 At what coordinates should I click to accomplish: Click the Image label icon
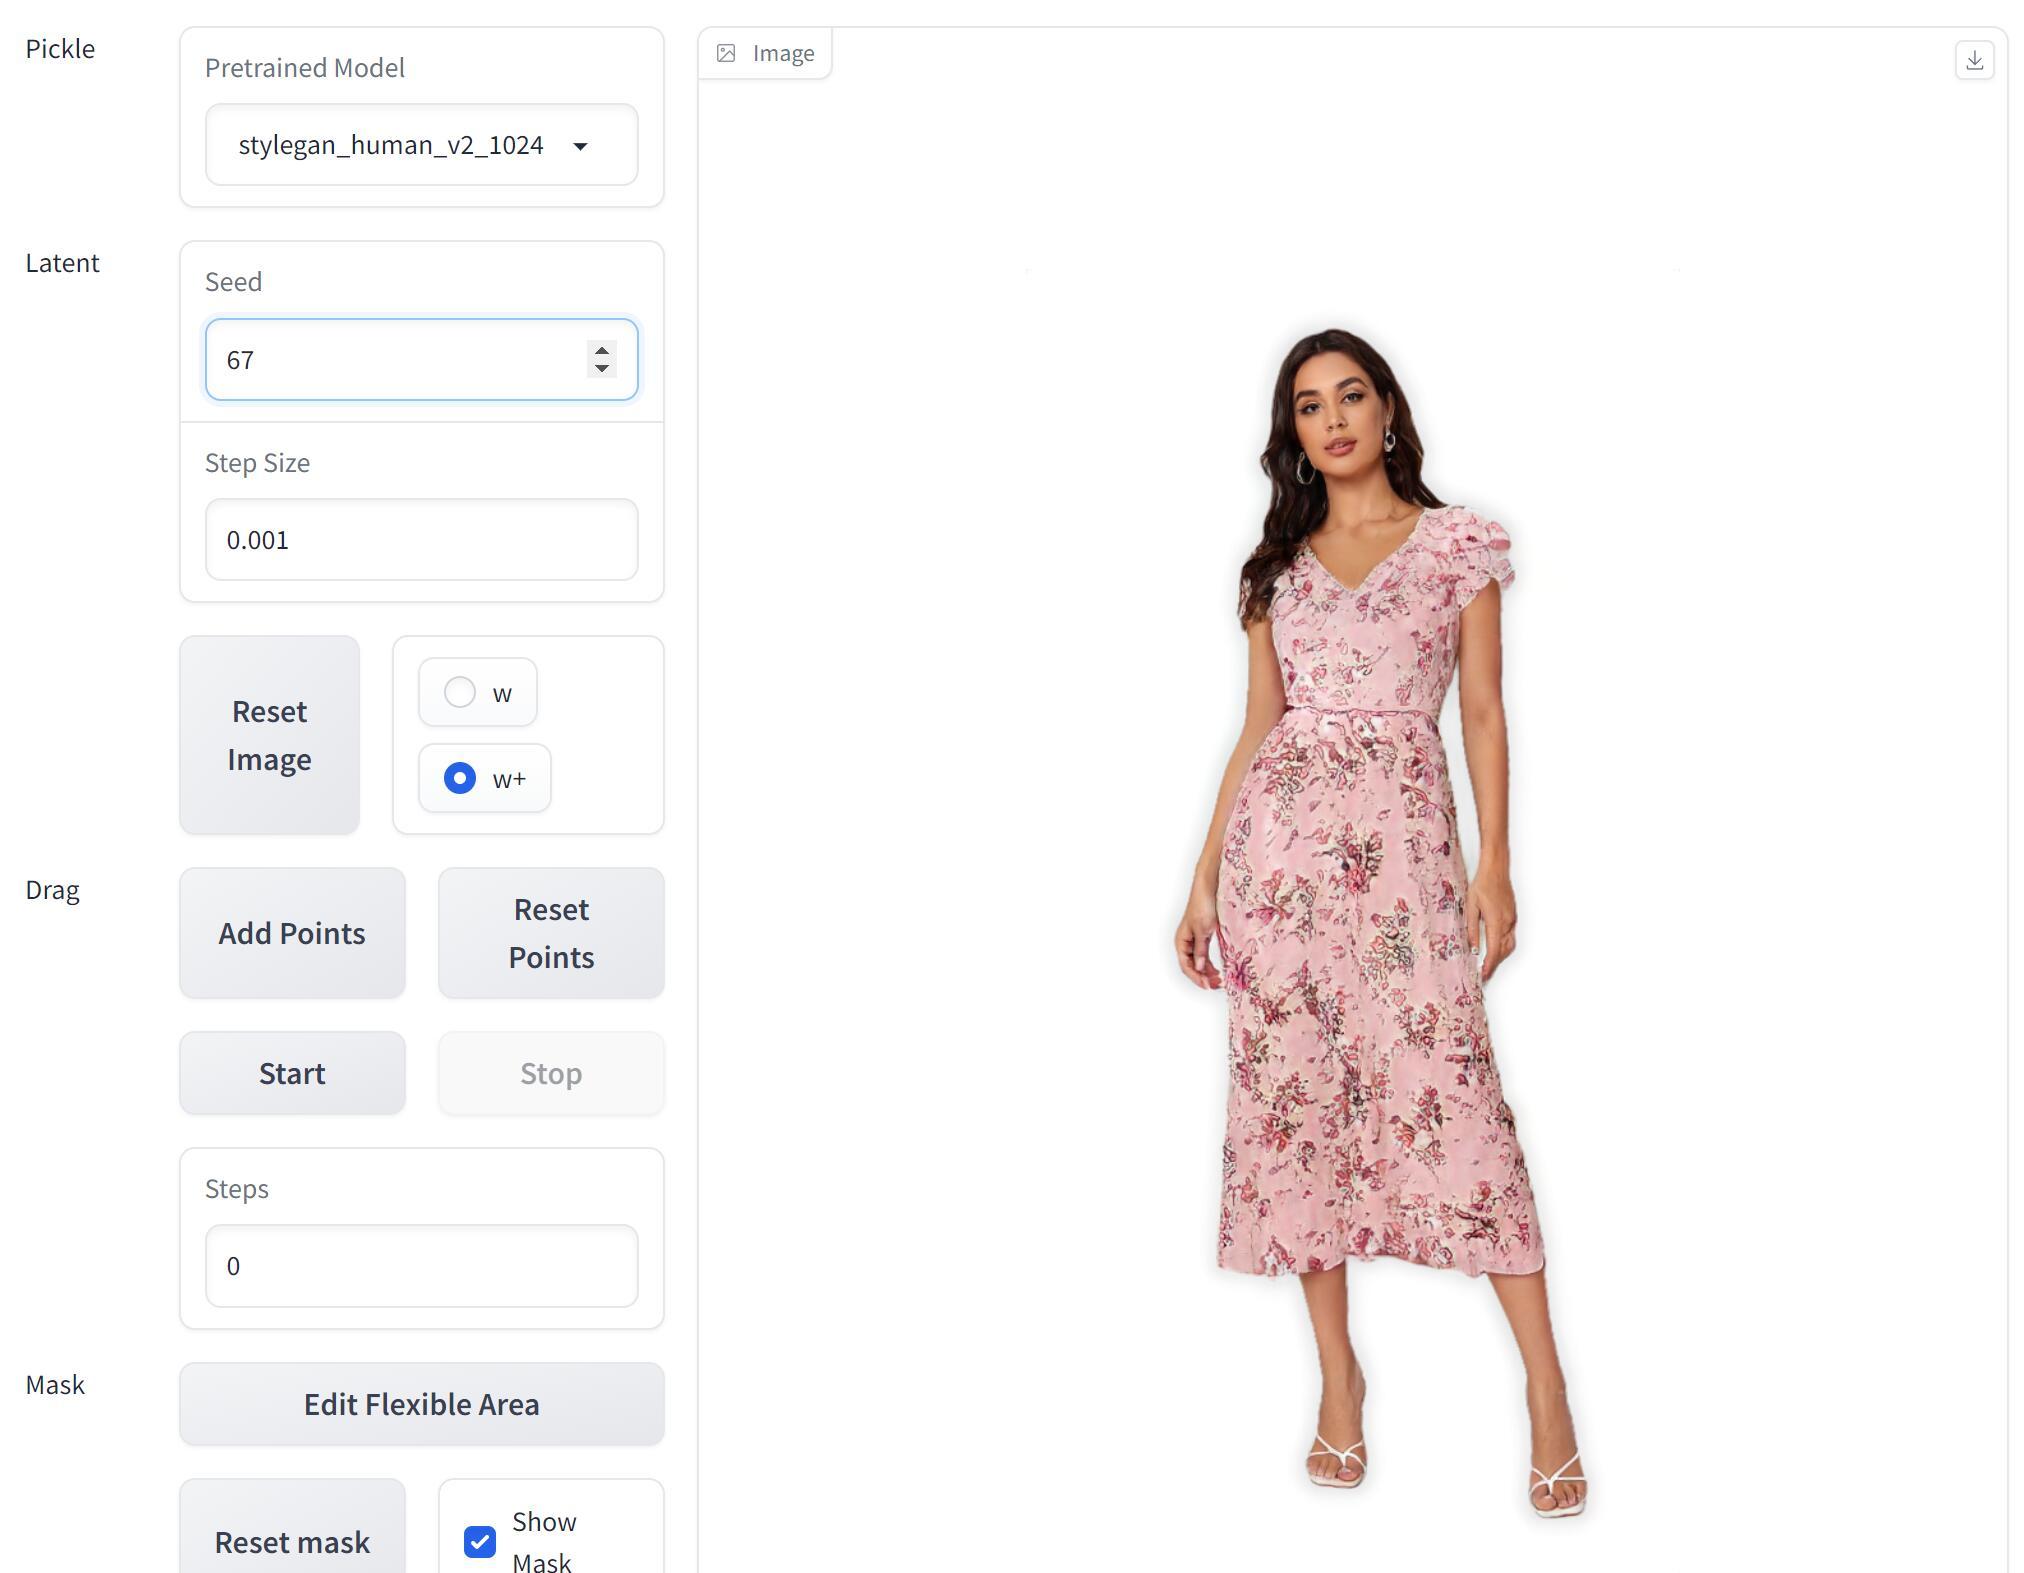pos(726,53)
